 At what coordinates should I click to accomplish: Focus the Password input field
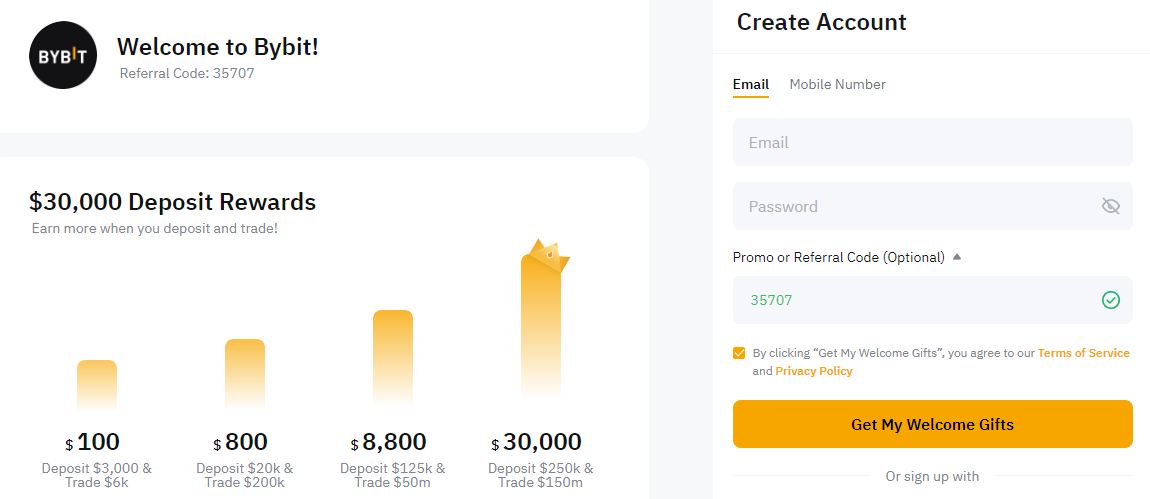point(932,206)
